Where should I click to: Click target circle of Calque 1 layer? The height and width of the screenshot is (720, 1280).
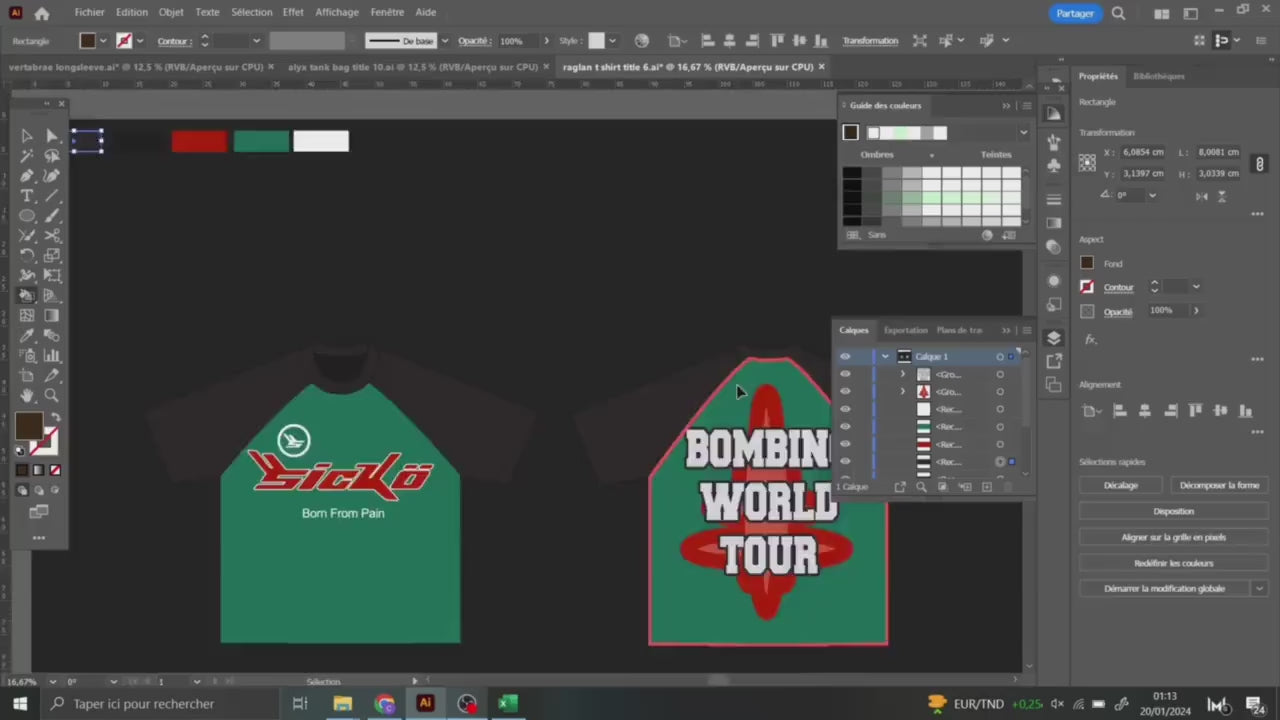coord(1000,357)
